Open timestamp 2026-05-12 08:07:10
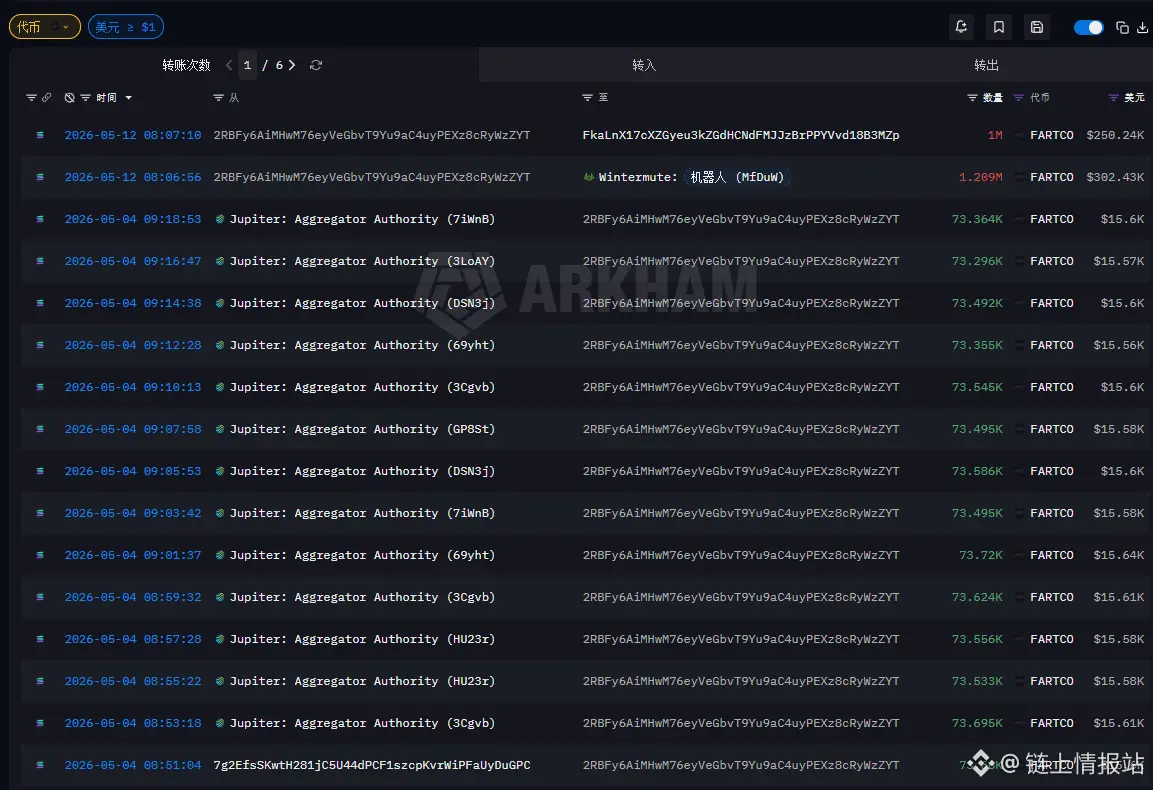The image size is (1153, 790). (132, 135)
